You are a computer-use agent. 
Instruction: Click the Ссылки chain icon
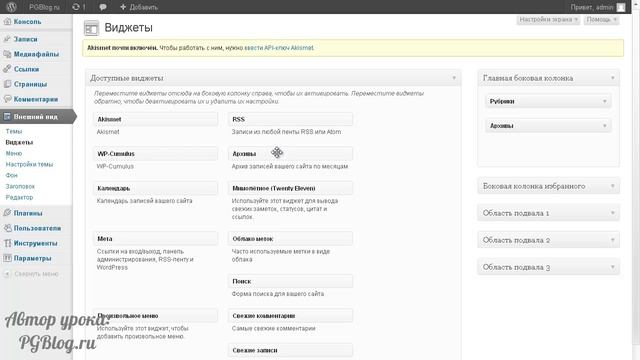coord(7,69)
